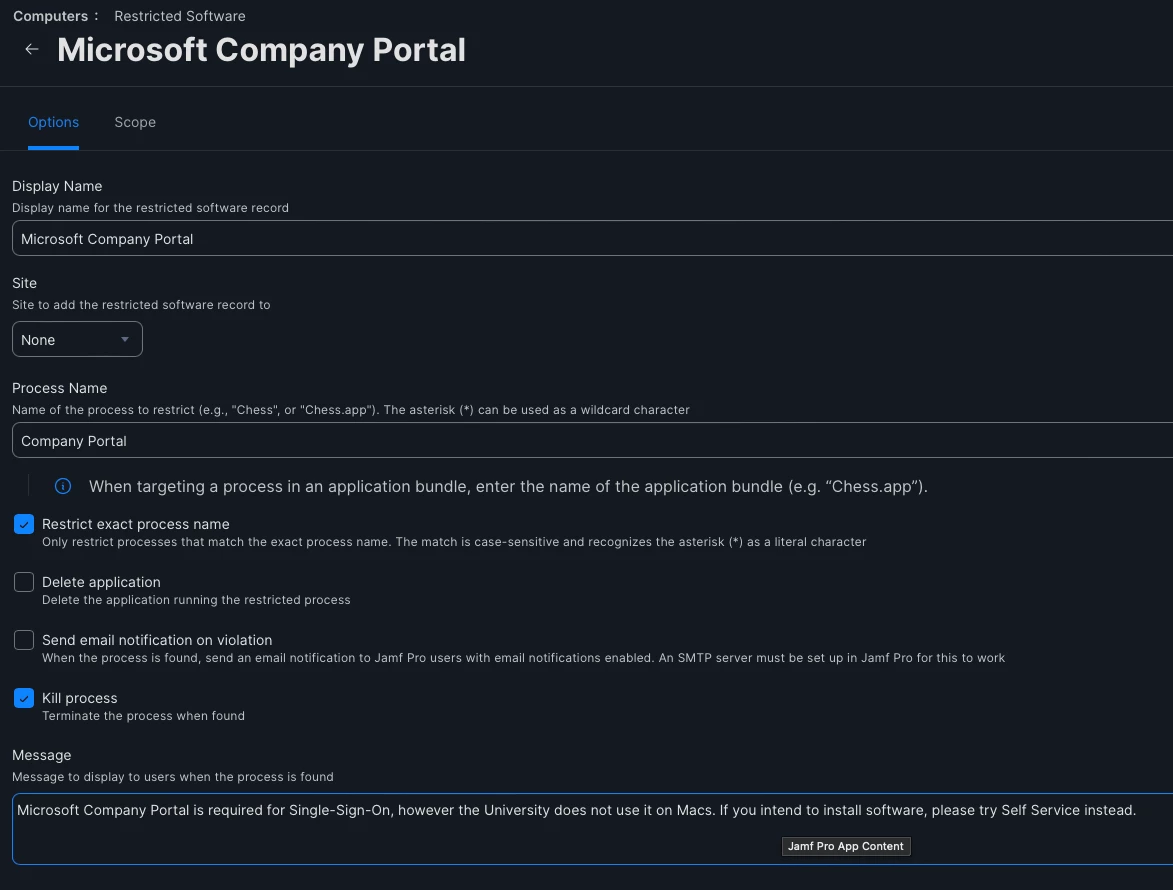The image size is (1173, 890).
Task: Open the Computers breadcrumb
Action: point(50,16)
